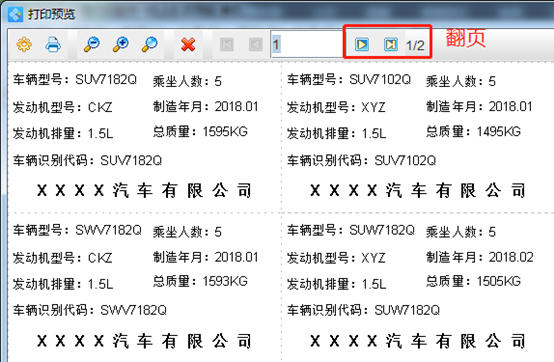Click 发动机型号: CKZ in SUV7182Q label
Image resolution: width=554 pixels, height=362 pixels.
pyautogui.click(x=63, y=107)
